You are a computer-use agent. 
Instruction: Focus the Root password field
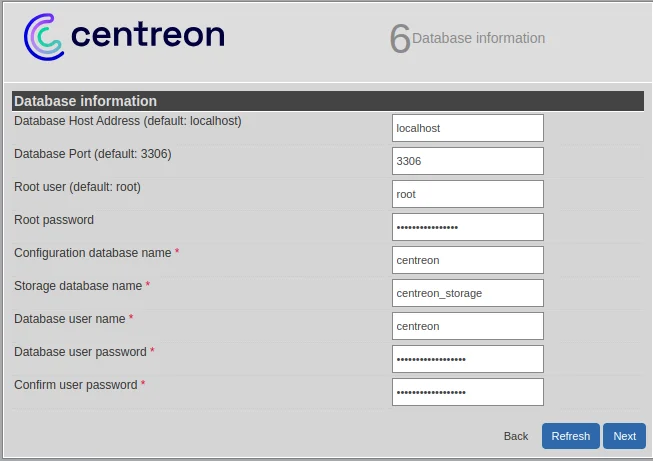[x=468, y=227]
